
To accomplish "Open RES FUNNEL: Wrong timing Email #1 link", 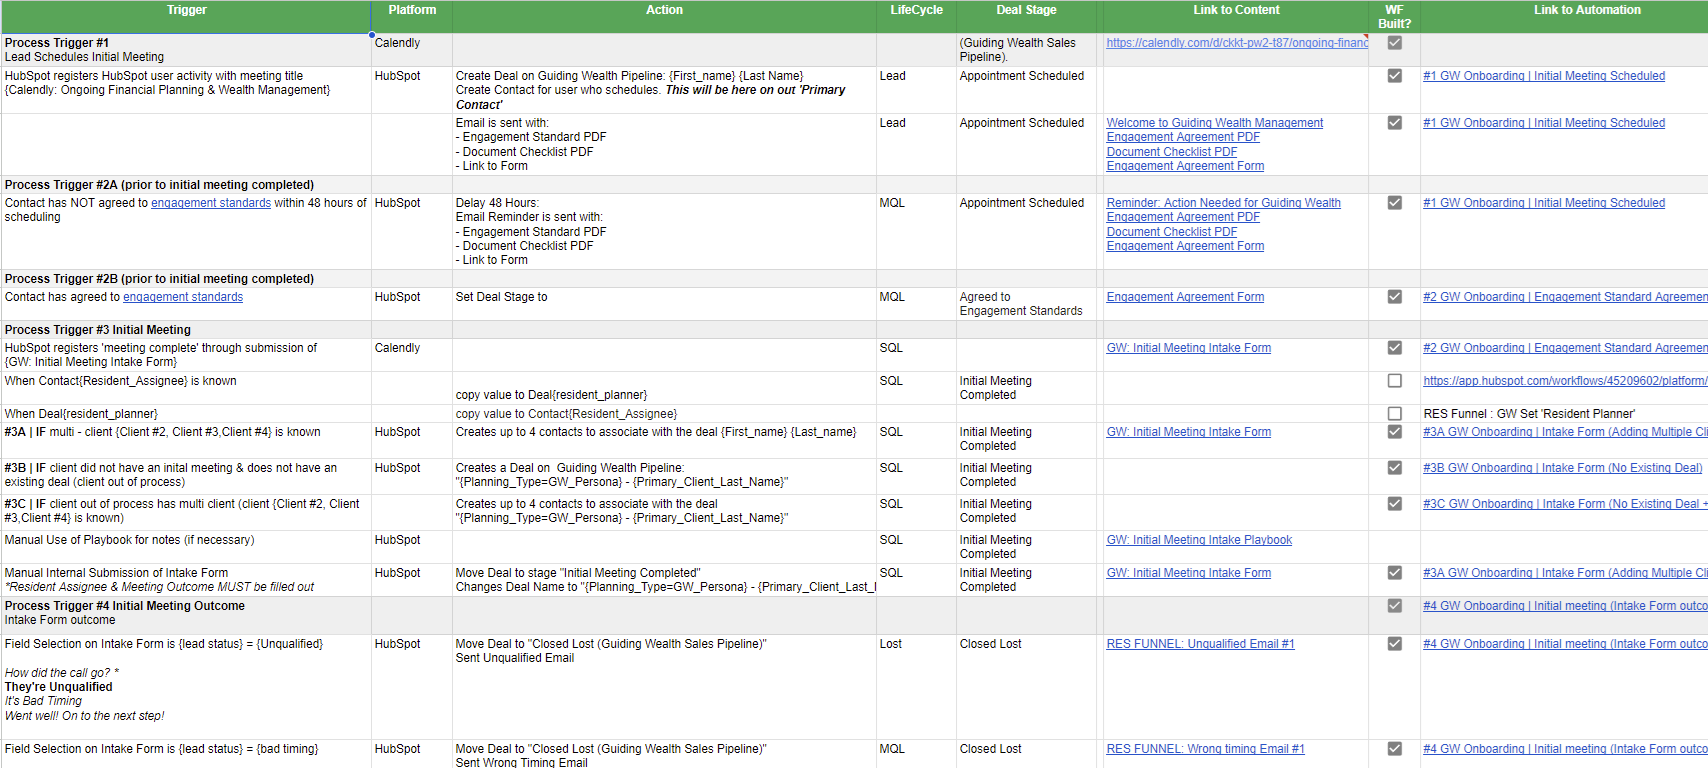I will click(x=1205, y=749).
